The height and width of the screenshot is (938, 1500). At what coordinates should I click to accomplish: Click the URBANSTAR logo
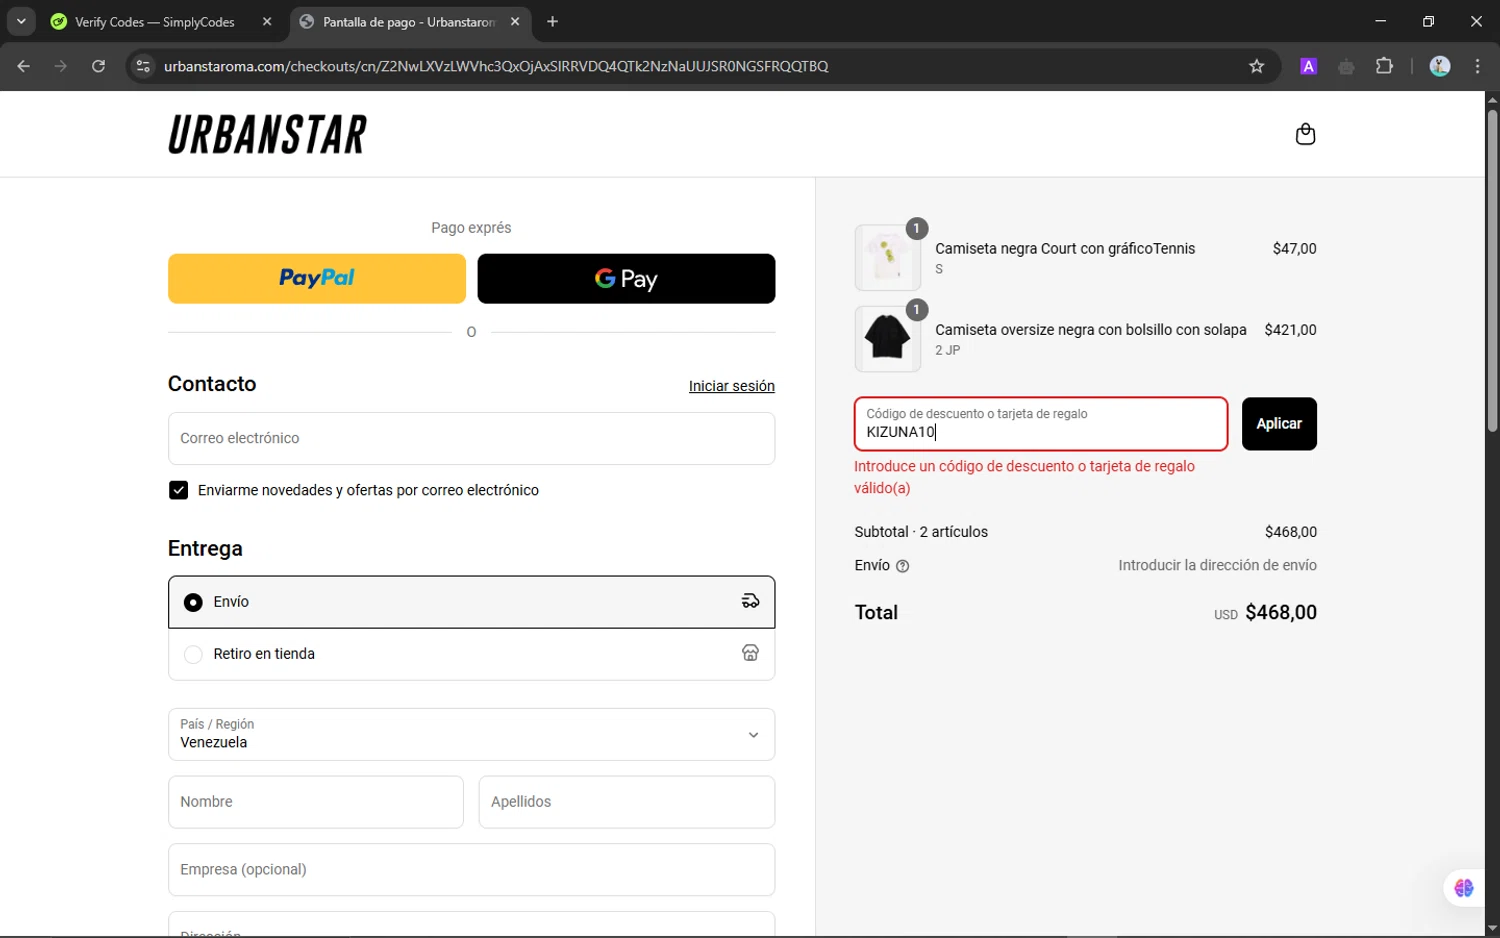coord(267,134)
